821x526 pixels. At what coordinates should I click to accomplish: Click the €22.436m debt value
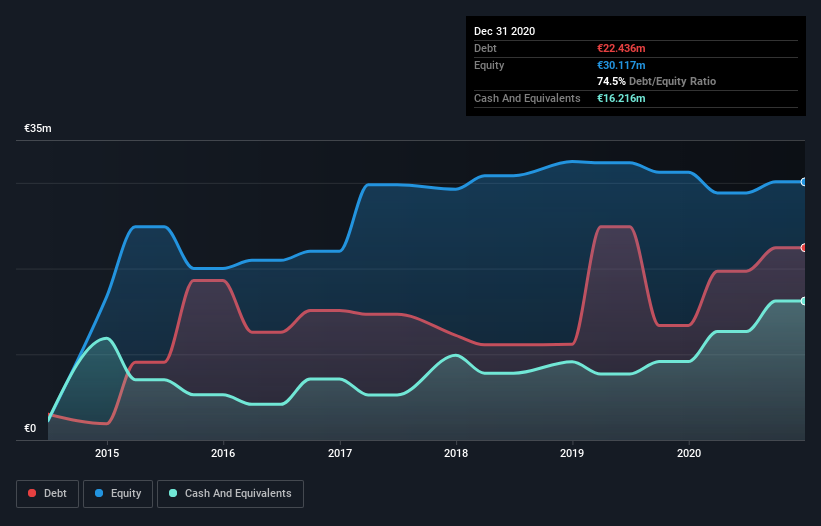(621, 48)
